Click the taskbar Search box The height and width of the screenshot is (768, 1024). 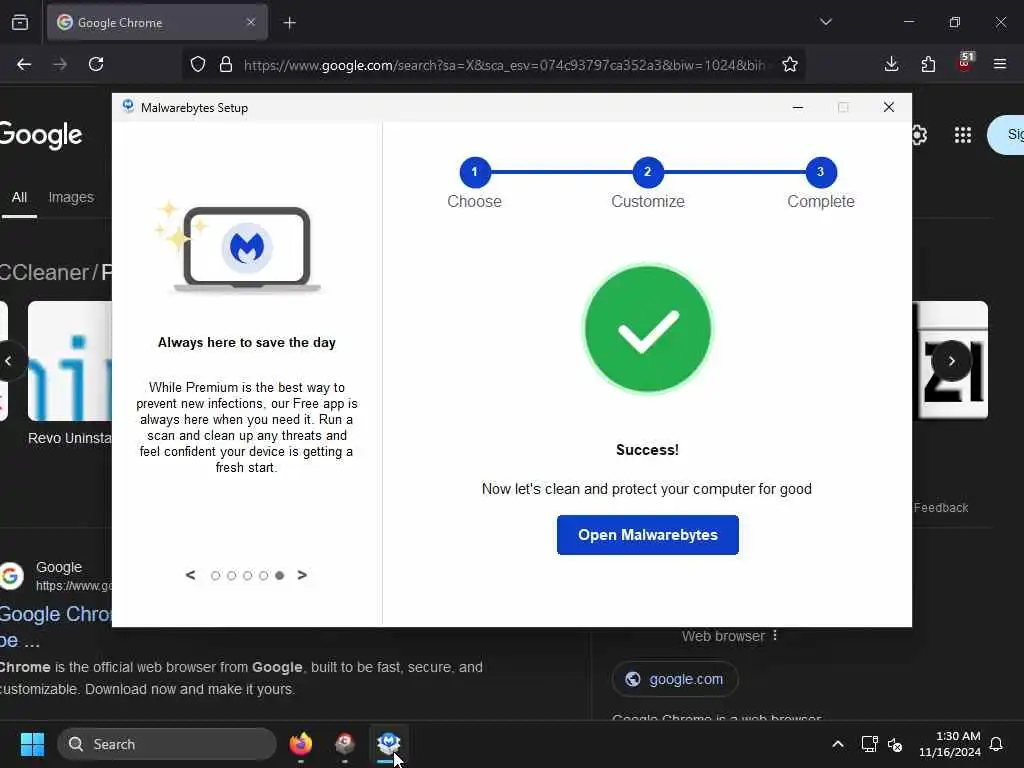point(167,744)
